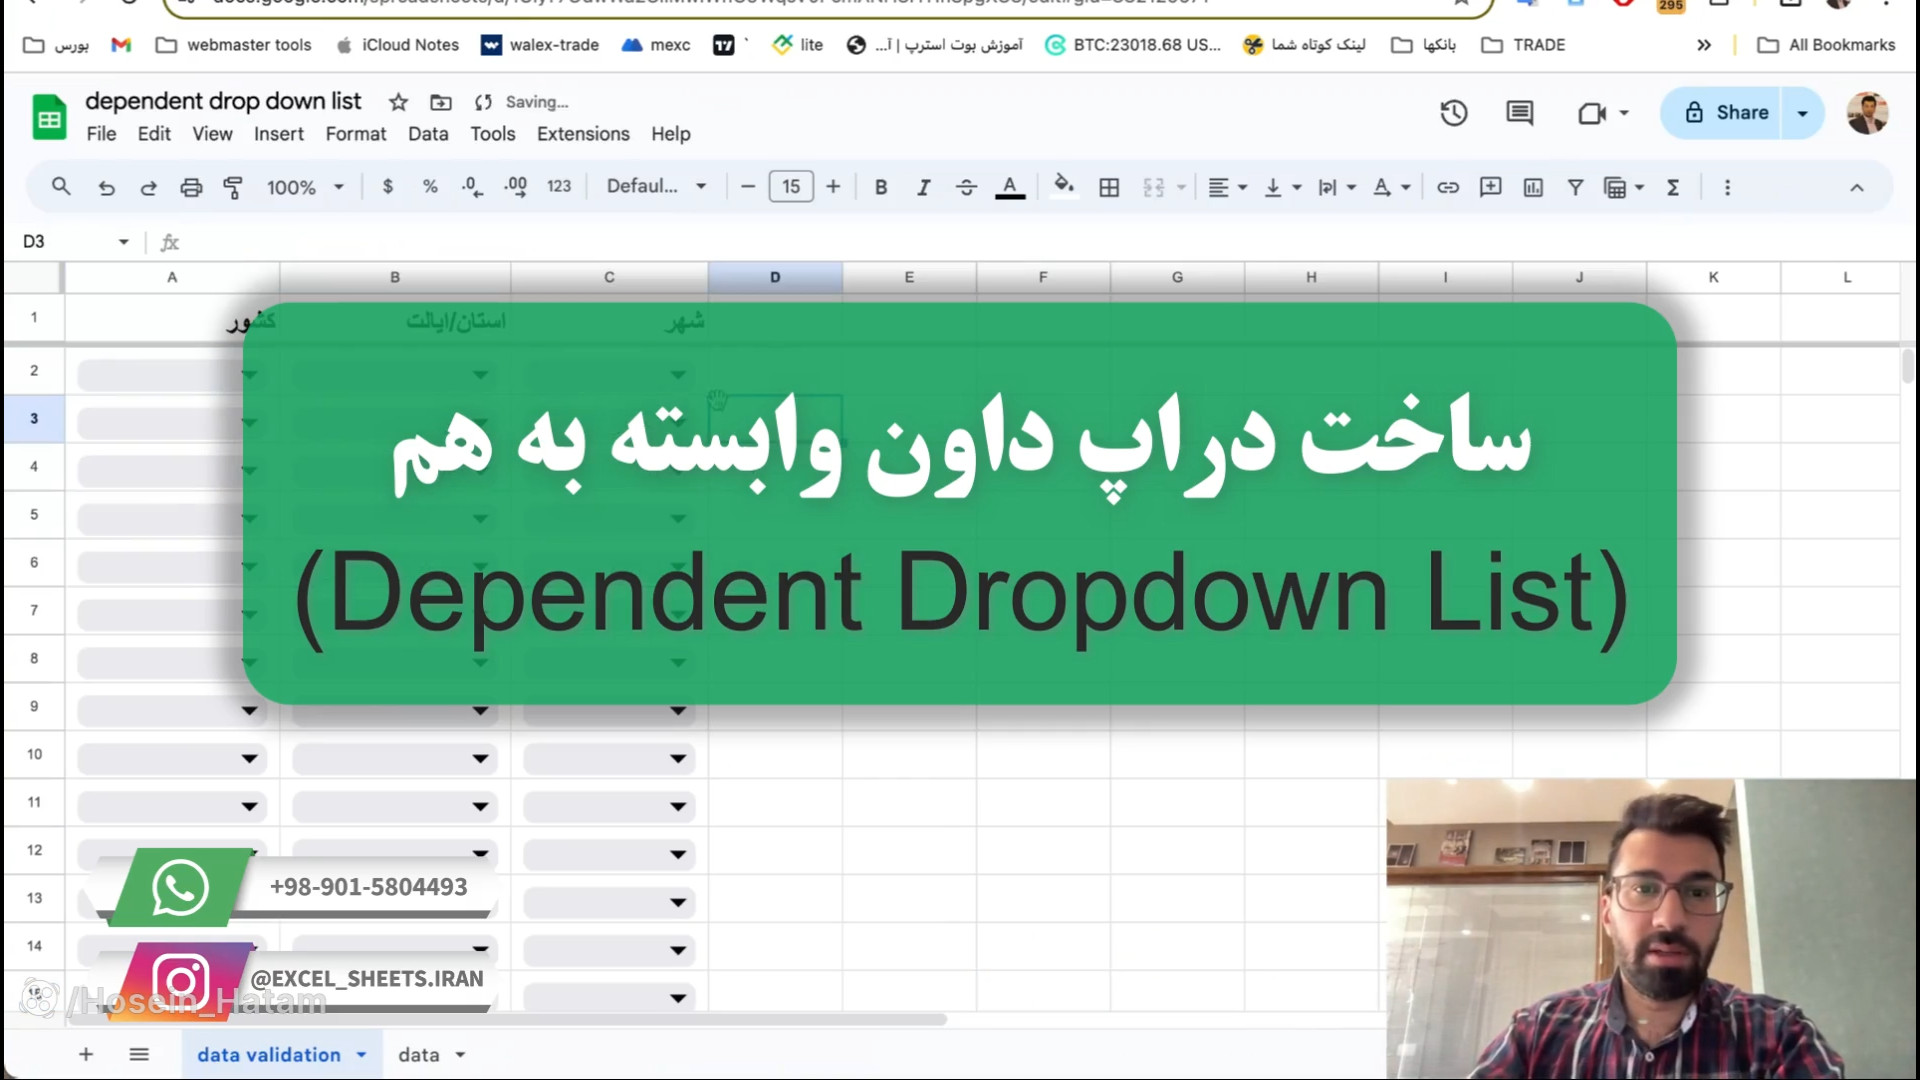Select column K header
The height and width of the screenshot is (1080, 1920).
pyautogui.click(x=1713, y=277)
